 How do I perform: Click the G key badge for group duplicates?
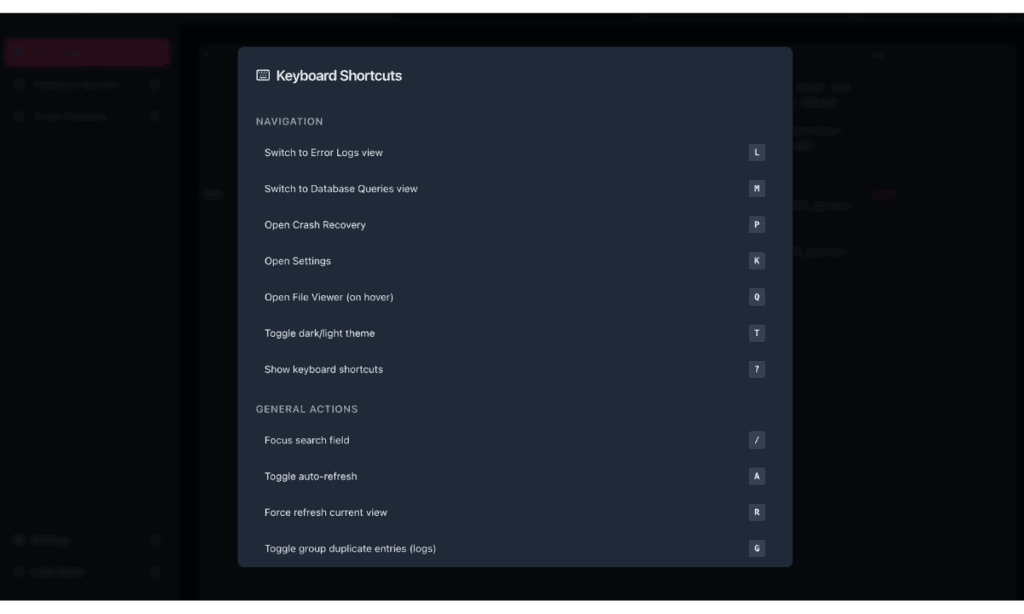[756, 549]
